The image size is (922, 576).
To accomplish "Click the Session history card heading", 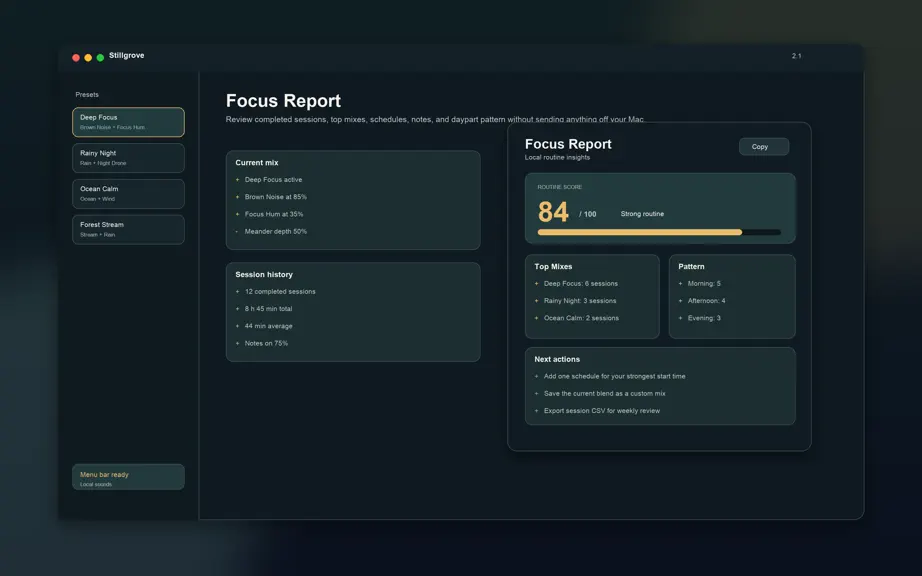I will pos(264,274).
